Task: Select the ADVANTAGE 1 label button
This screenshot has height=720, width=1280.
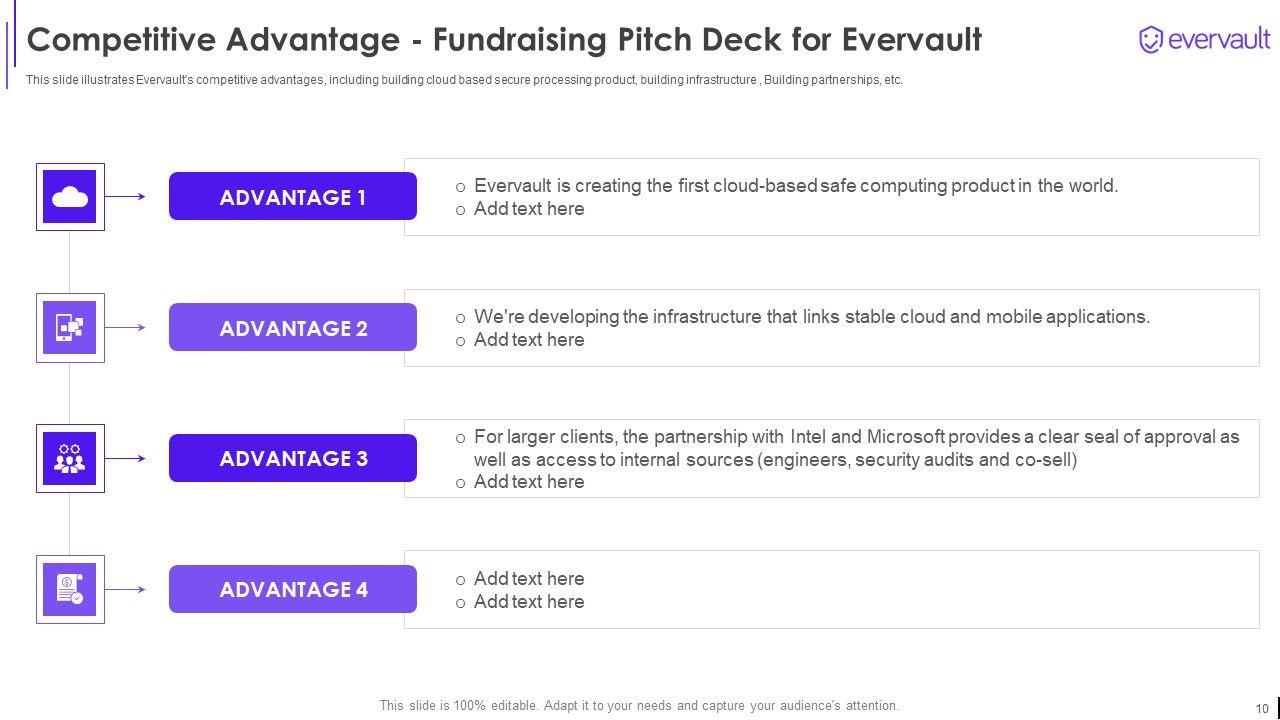Action: tap(293, 197)
